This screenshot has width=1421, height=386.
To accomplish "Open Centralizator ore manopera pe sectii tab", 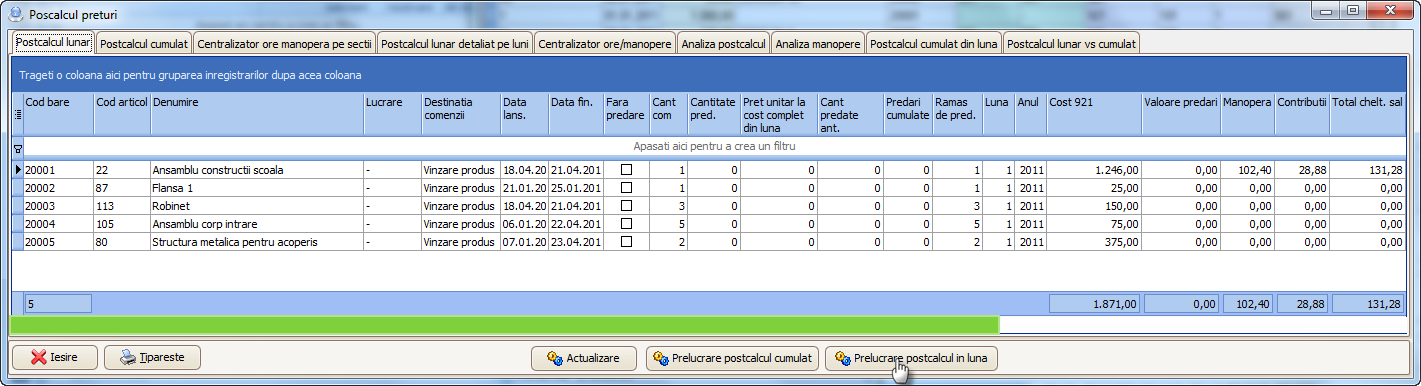I will (x=285, y=44).
